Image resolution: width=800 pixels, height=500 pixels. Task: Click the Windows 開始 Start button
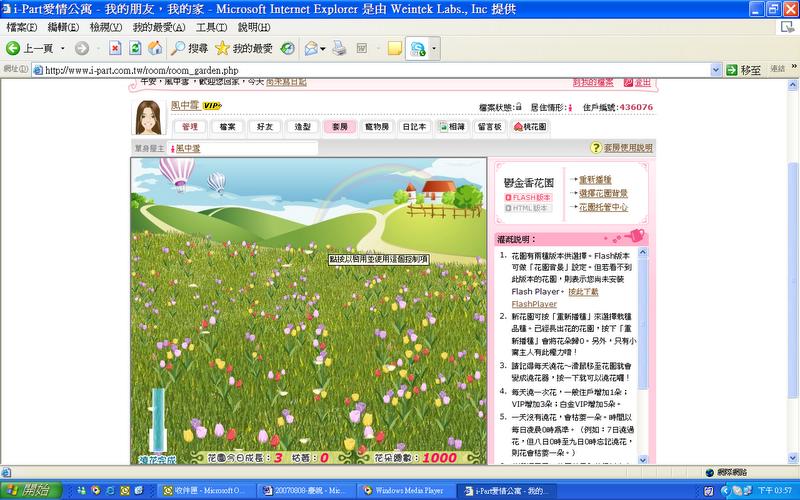(x=30, y=490)
